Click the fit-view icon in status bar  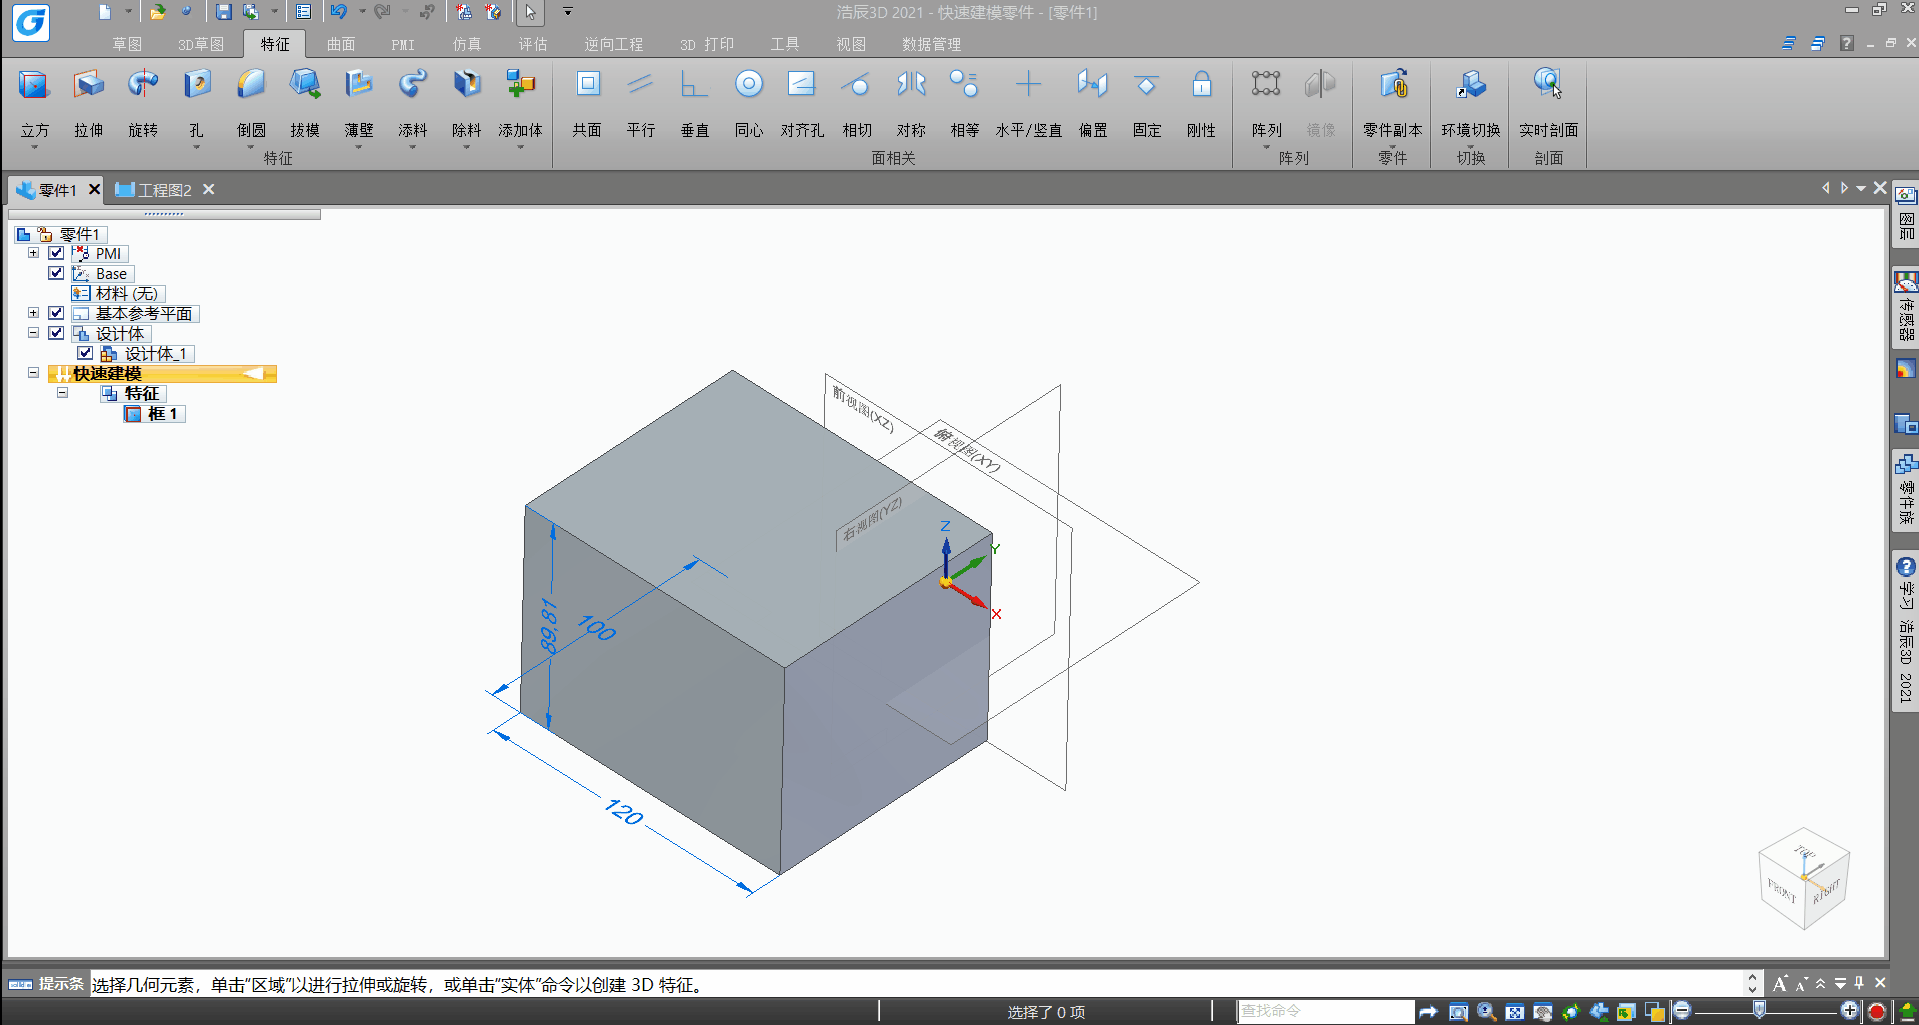tap(1515, 1012)
